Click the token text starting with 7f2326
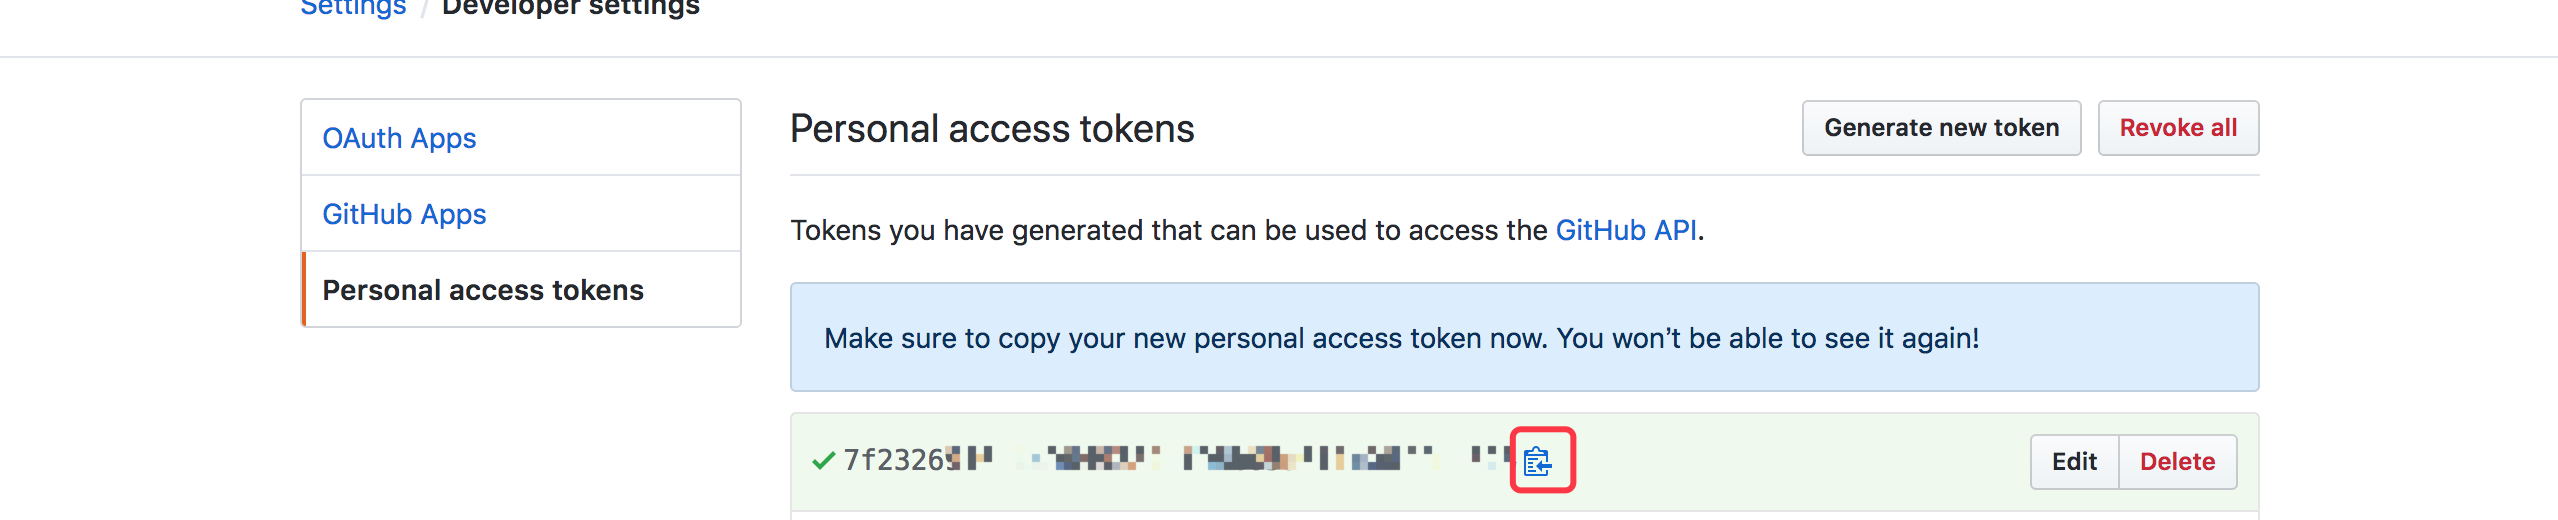 pyautogui.click(x=900, y=460)
